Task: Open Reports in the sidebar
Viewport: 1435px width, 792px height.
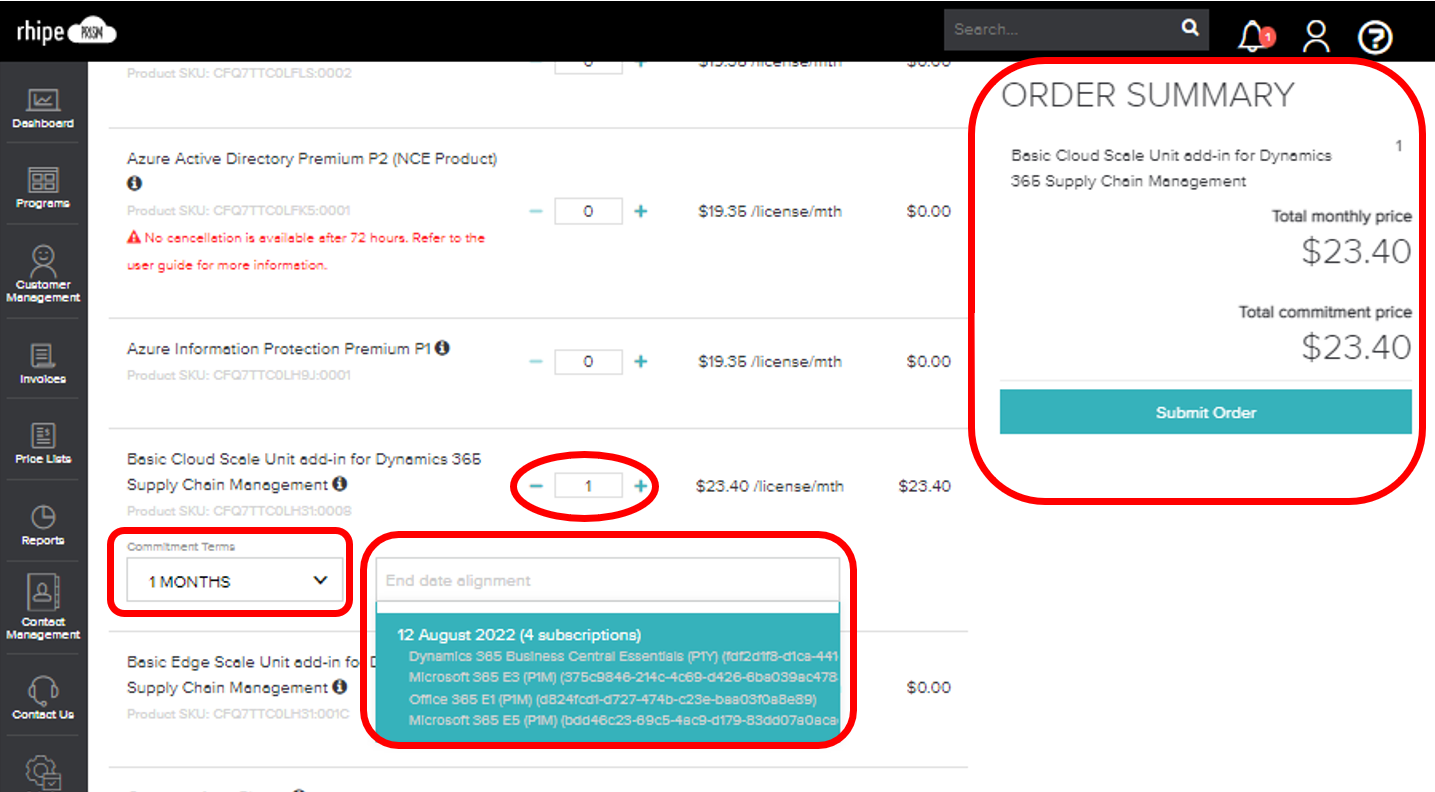Action: [43, 524]
